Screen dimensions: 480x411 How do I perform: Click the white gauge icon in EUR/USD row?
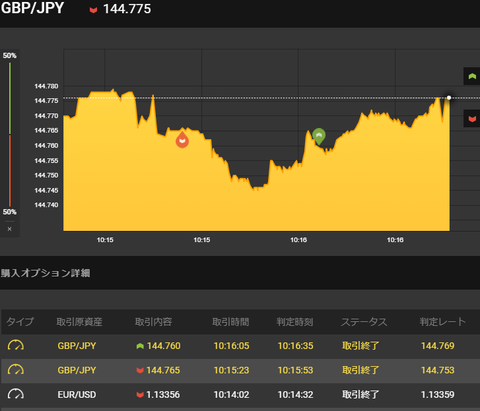click(x=16, y=394)
